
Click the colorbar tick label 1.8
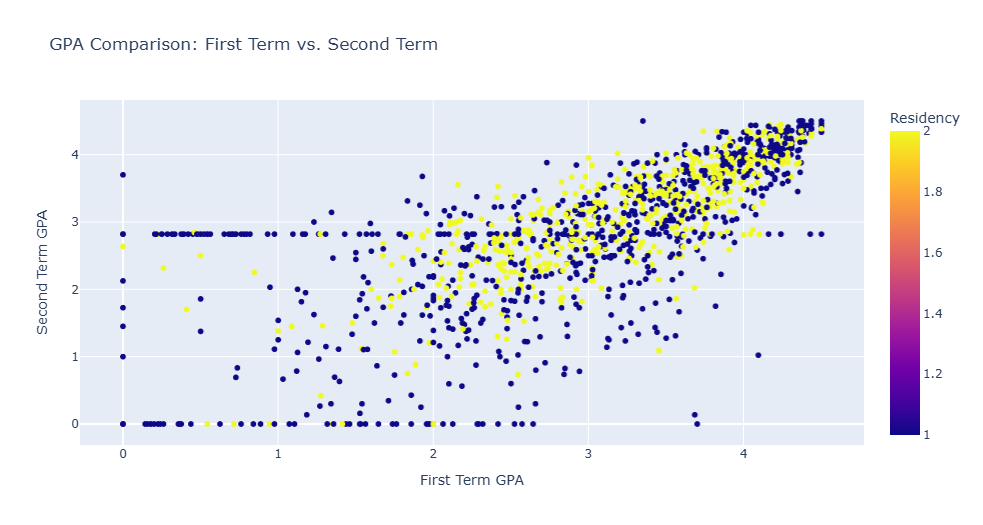932,192
